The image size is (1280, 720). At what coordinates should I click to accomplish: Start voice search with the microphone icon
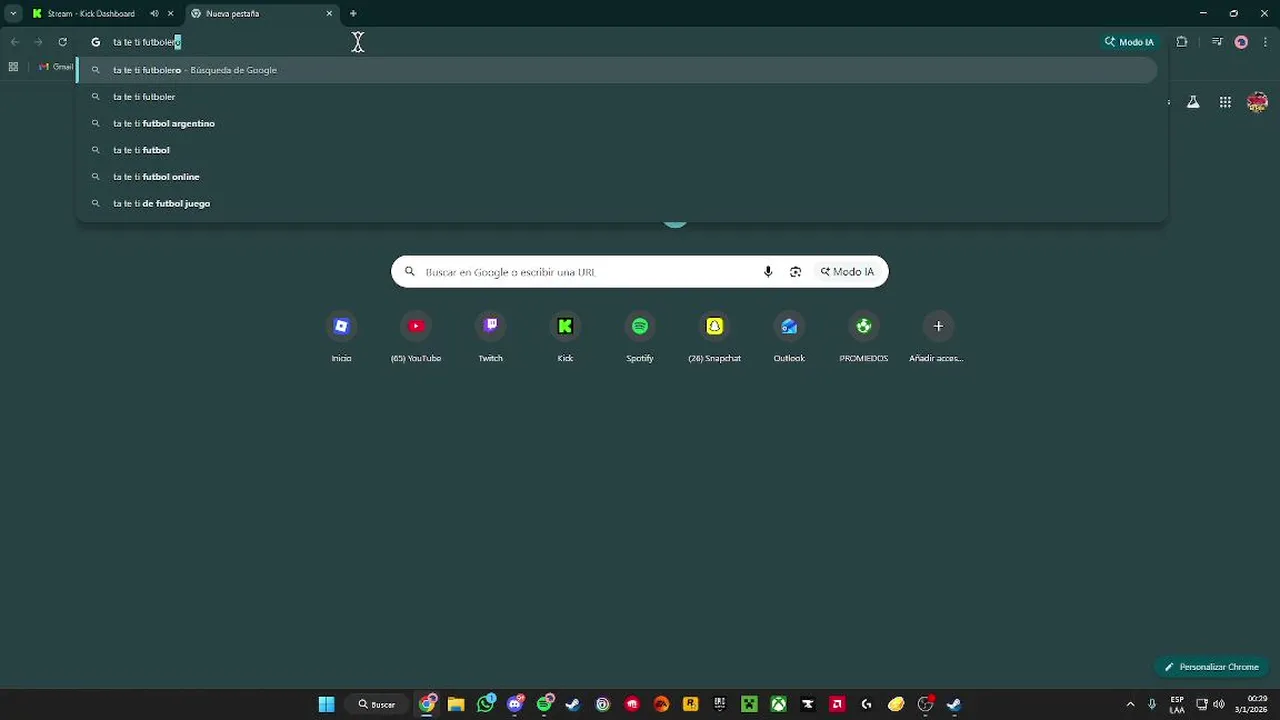768,272
